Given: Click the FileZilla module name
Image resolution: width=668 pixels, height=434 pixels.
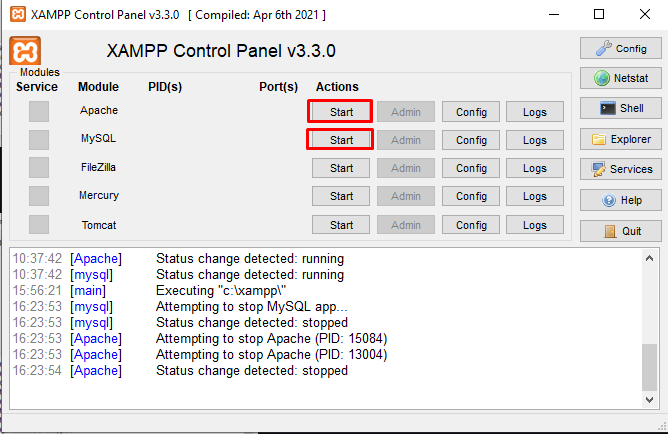Looking at the screenshot, I should (98, 167).
